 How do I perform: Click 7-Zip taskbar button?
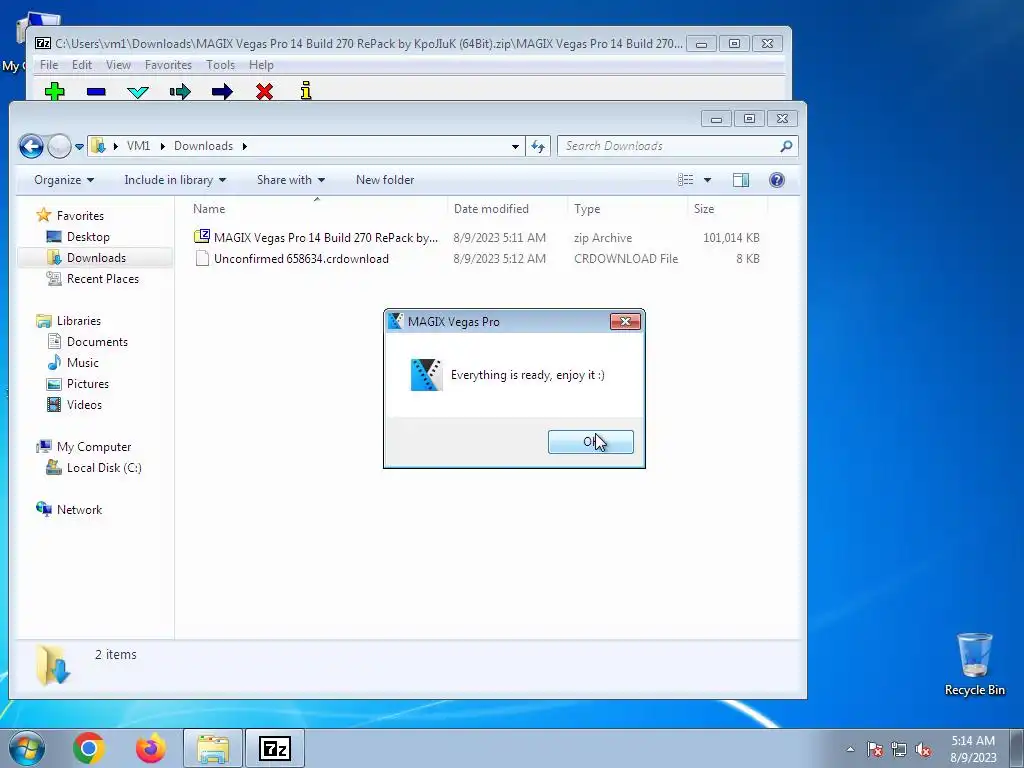pos(274,748)
